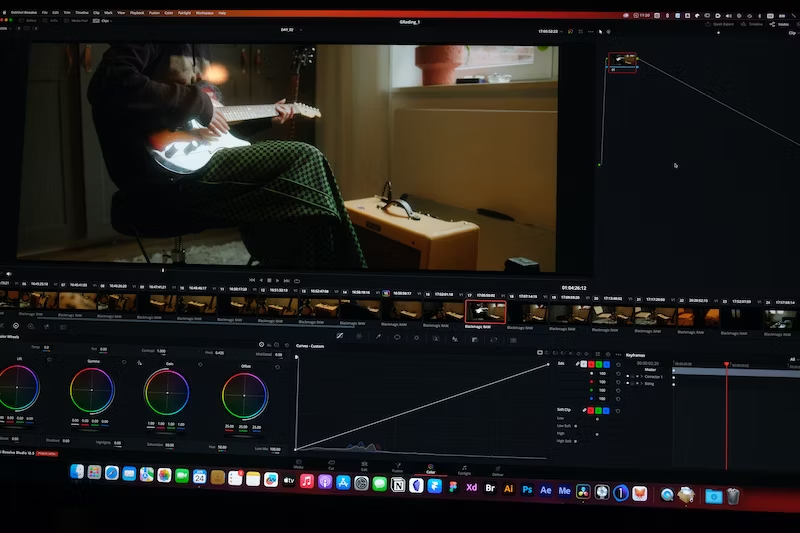Viewport: 800px width, 533px height.
Task: Switch to the Edit page tab
Action: click(x=364, y=466)
